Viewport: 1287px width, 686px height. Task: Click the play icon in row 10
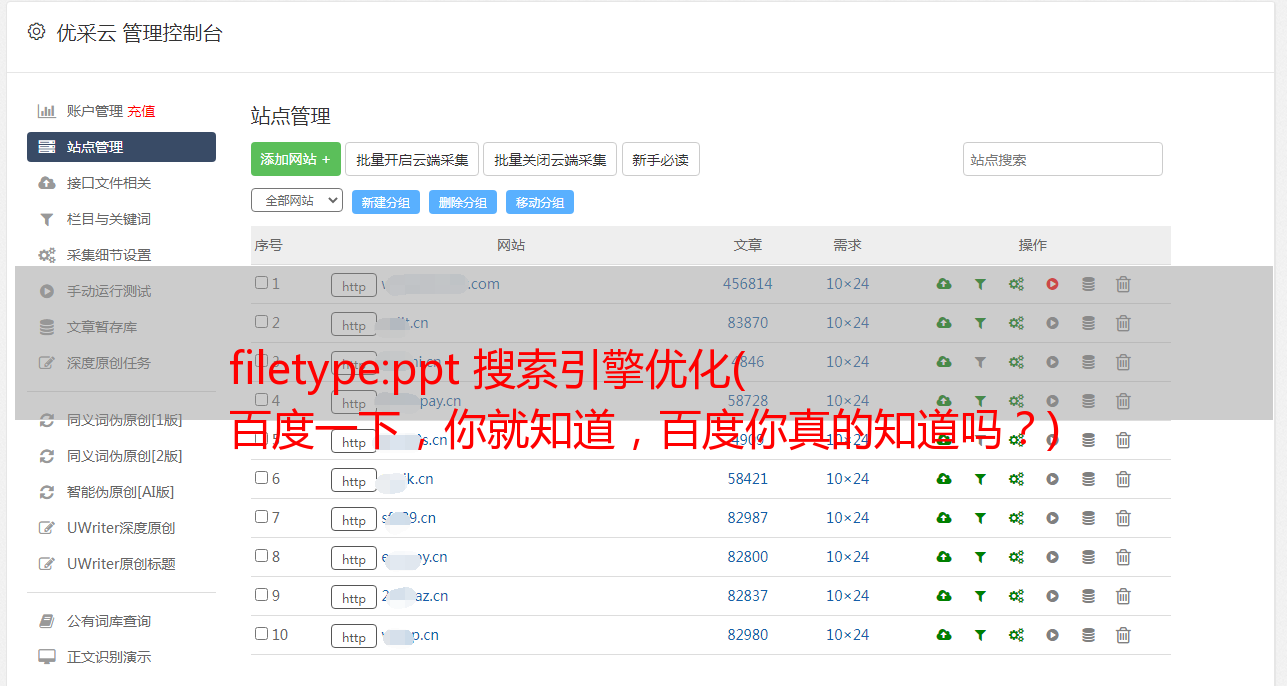(x=1052, y=635)
